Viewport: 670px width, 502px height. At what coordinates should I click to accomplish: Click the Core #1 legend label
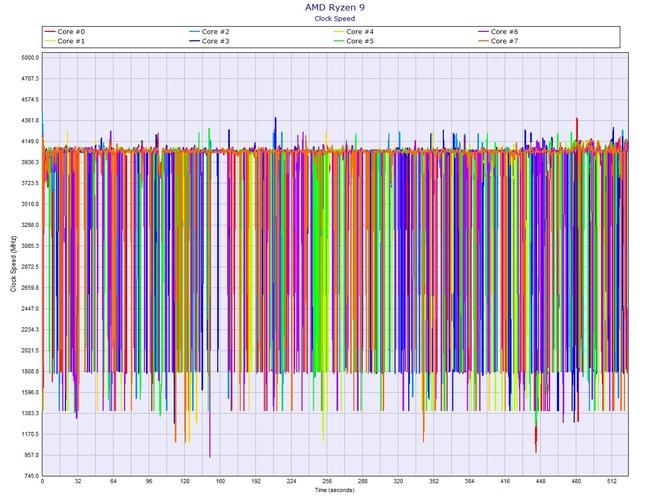(71, 41)
